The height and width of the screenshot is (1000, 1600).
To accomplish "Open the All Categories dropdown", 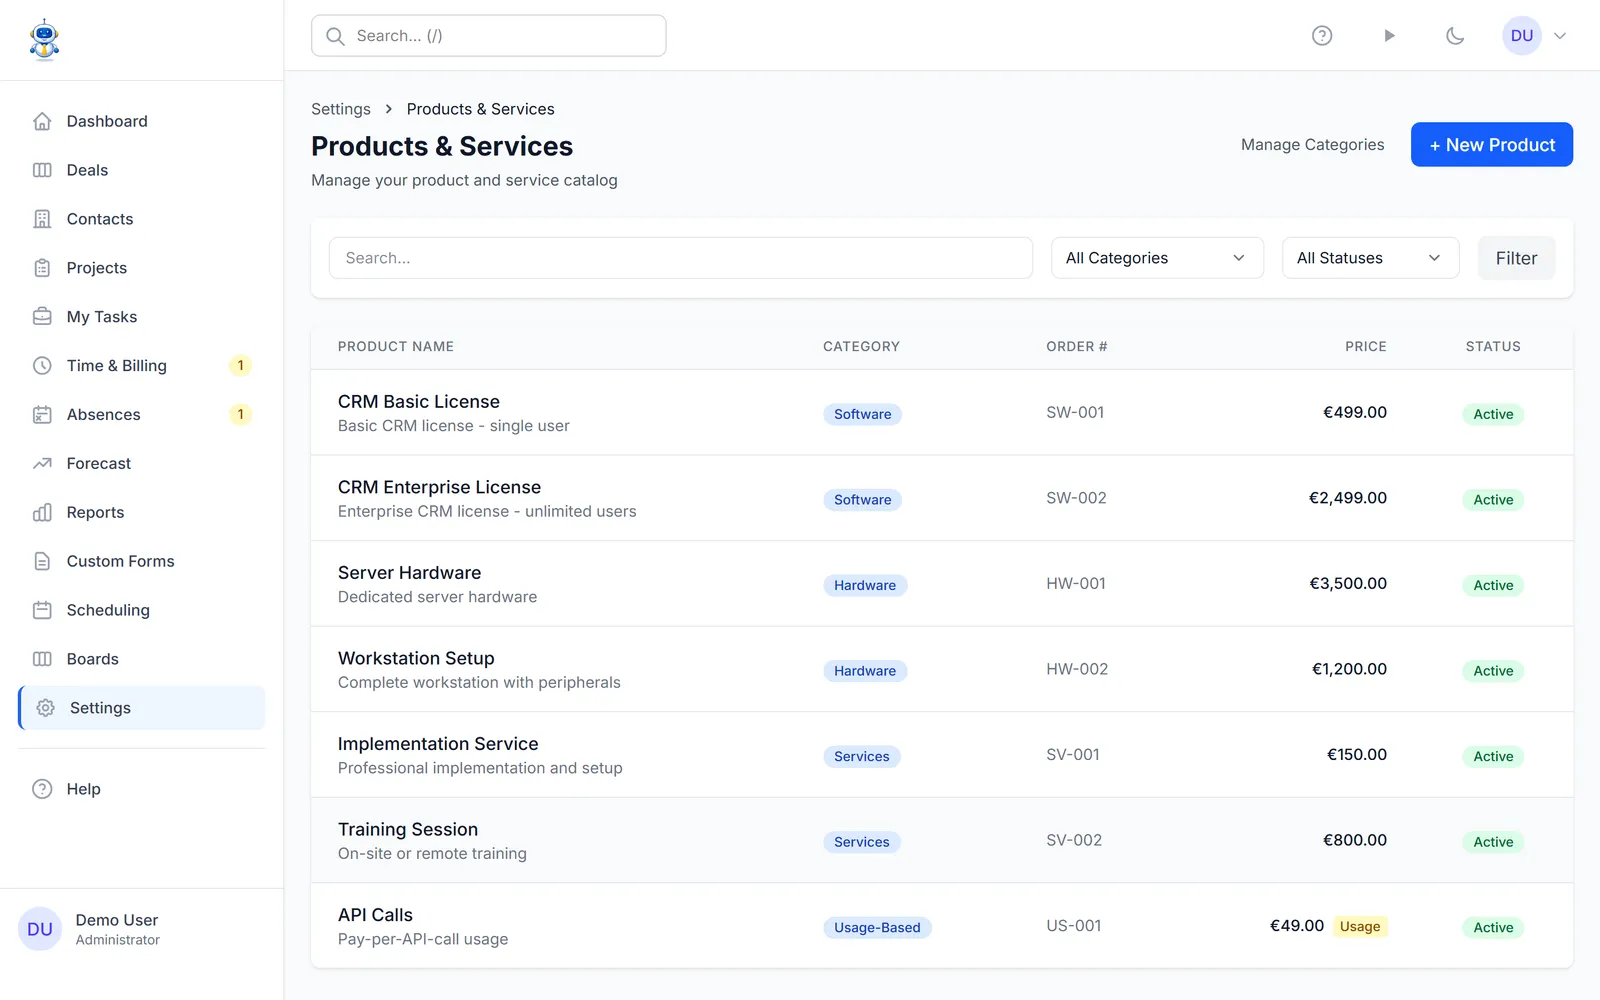I will pos(1157,258).
